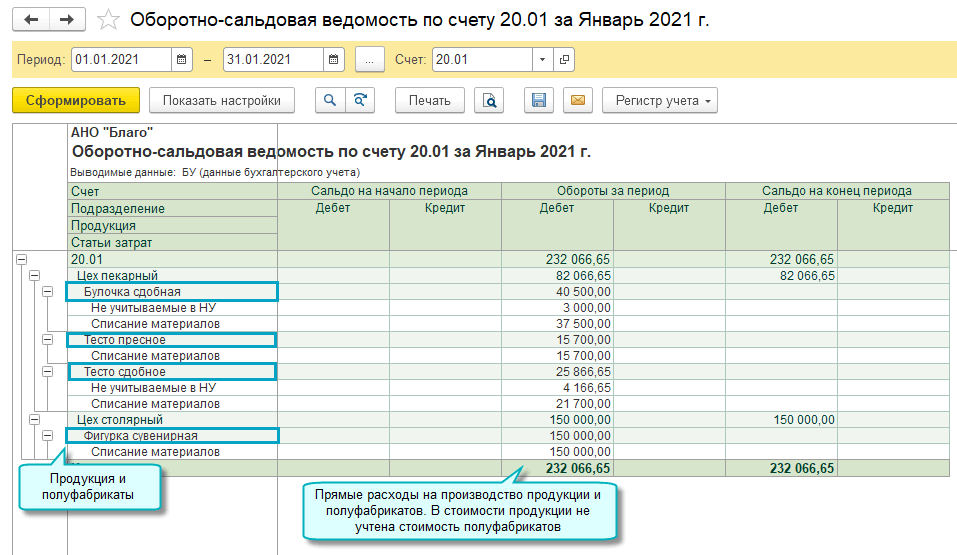957x555 pixels.
Task: Send report by email envelope icon
Action: 578,101
